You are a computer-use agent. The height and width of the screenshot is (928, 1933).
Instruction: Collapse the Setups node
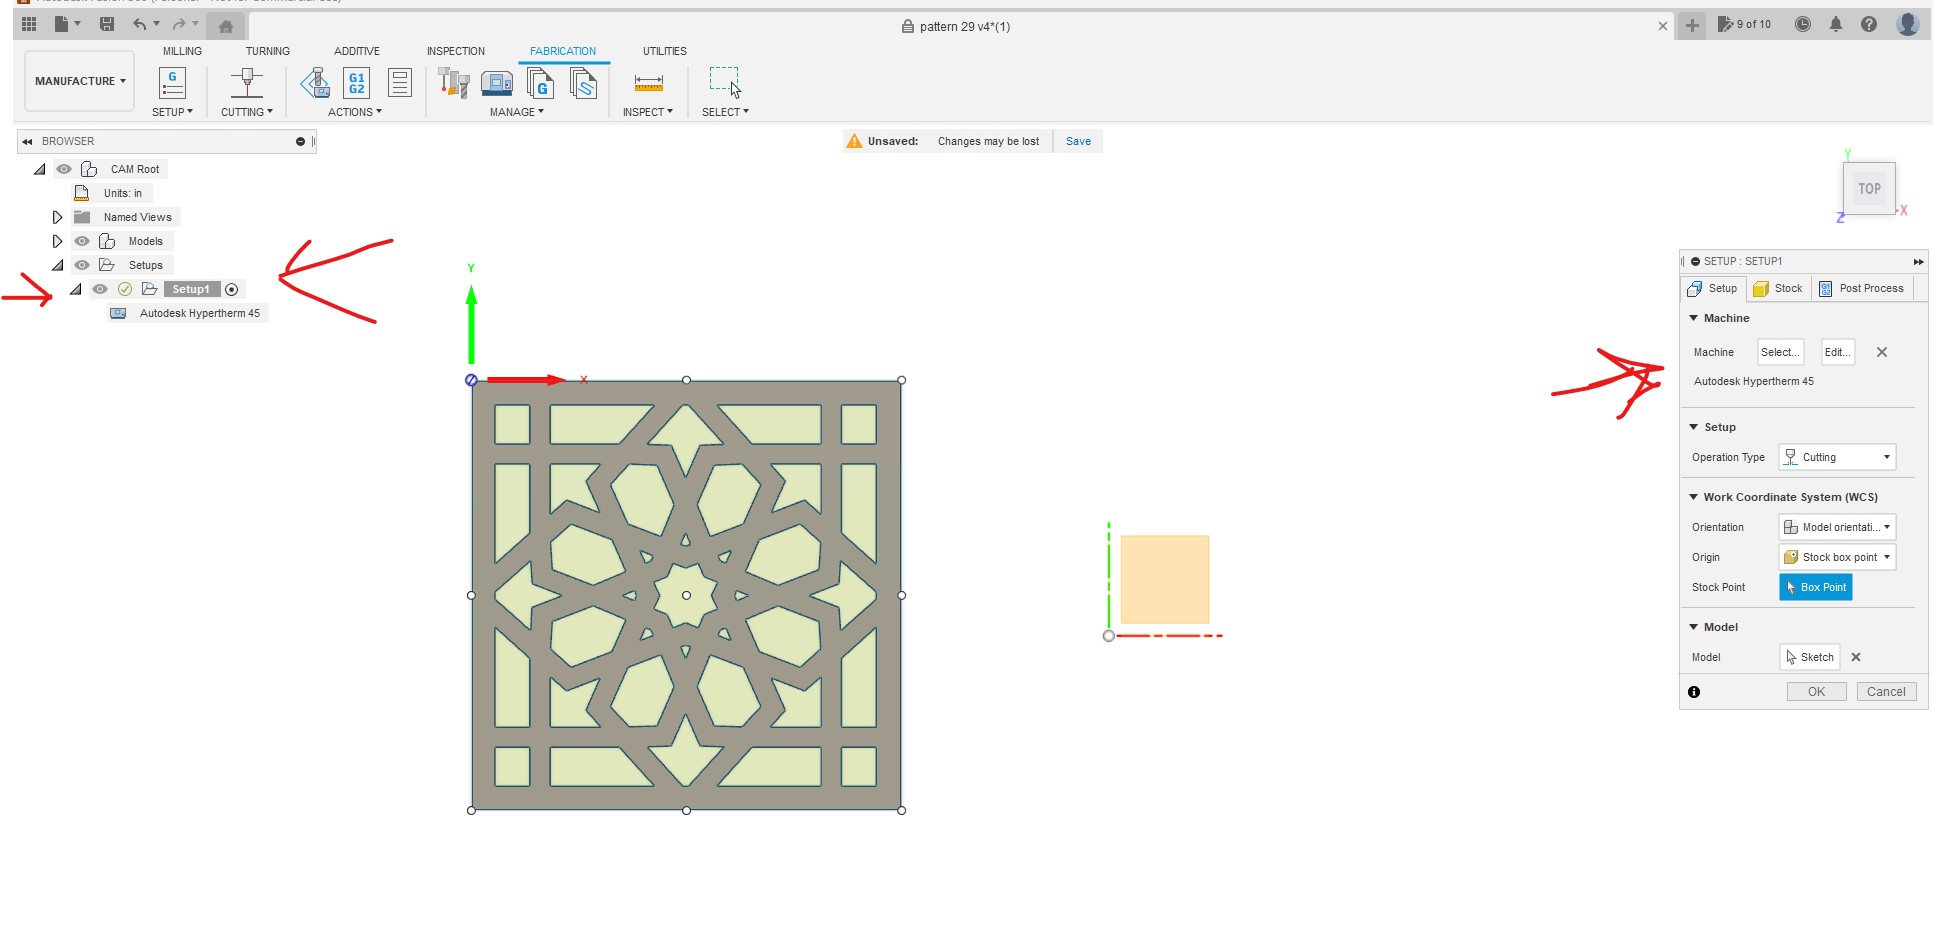[58, 265]
